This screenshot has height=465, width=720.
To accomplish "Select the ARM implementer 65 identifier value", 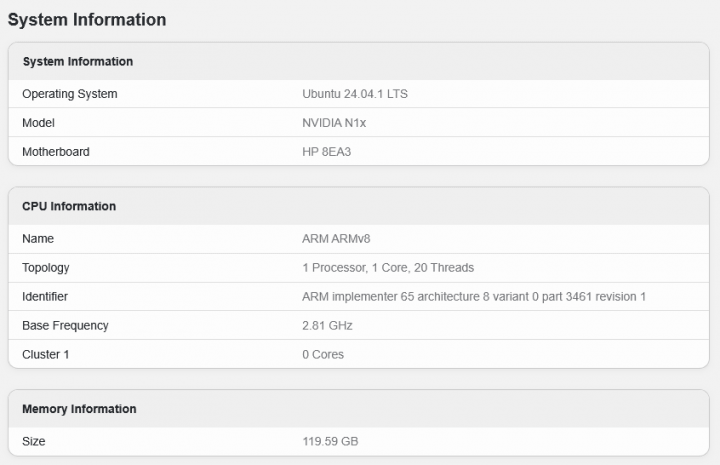I will pyautogui.click(x=473, y=297).
